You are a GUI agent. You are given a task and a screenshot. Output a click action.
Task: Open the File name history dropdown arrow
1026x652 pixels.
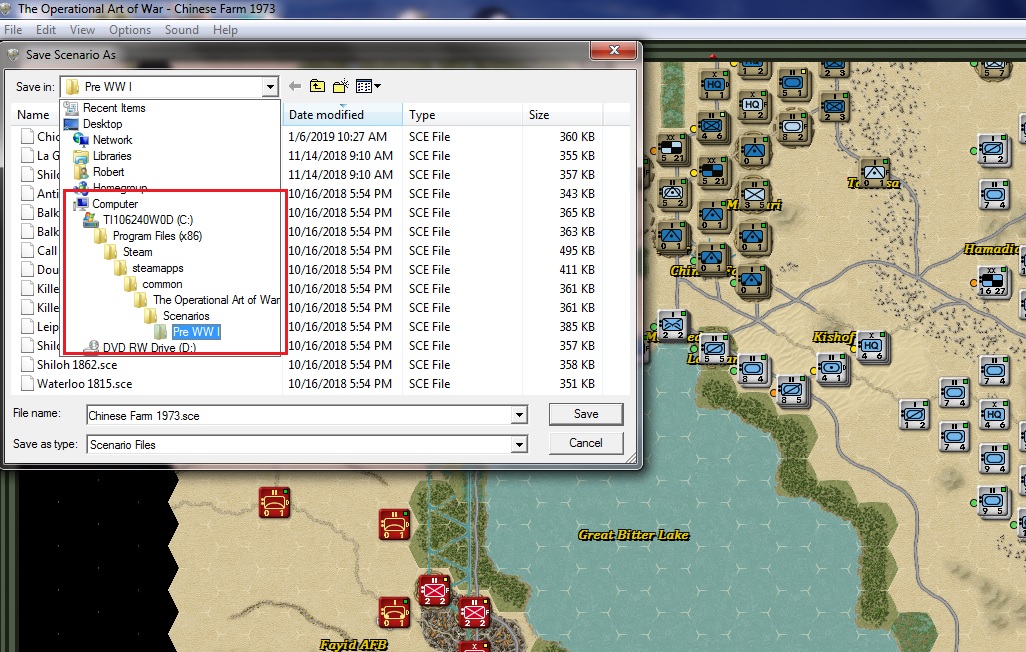[519, 415]
